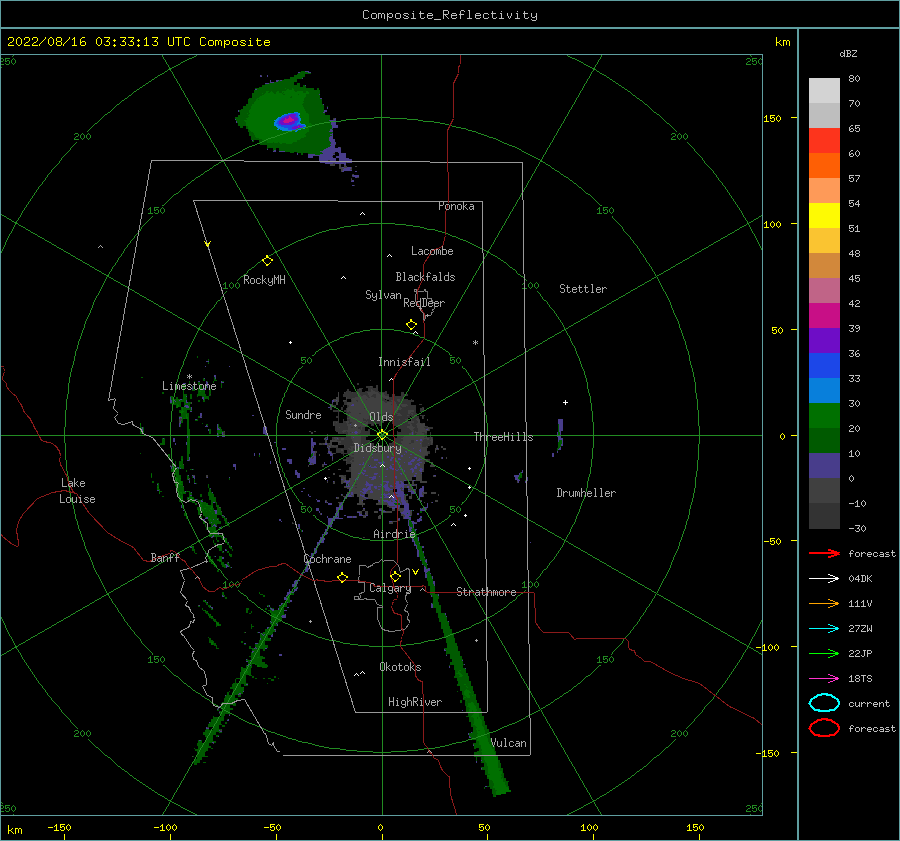Click the Vulcan label

[508, 743]
